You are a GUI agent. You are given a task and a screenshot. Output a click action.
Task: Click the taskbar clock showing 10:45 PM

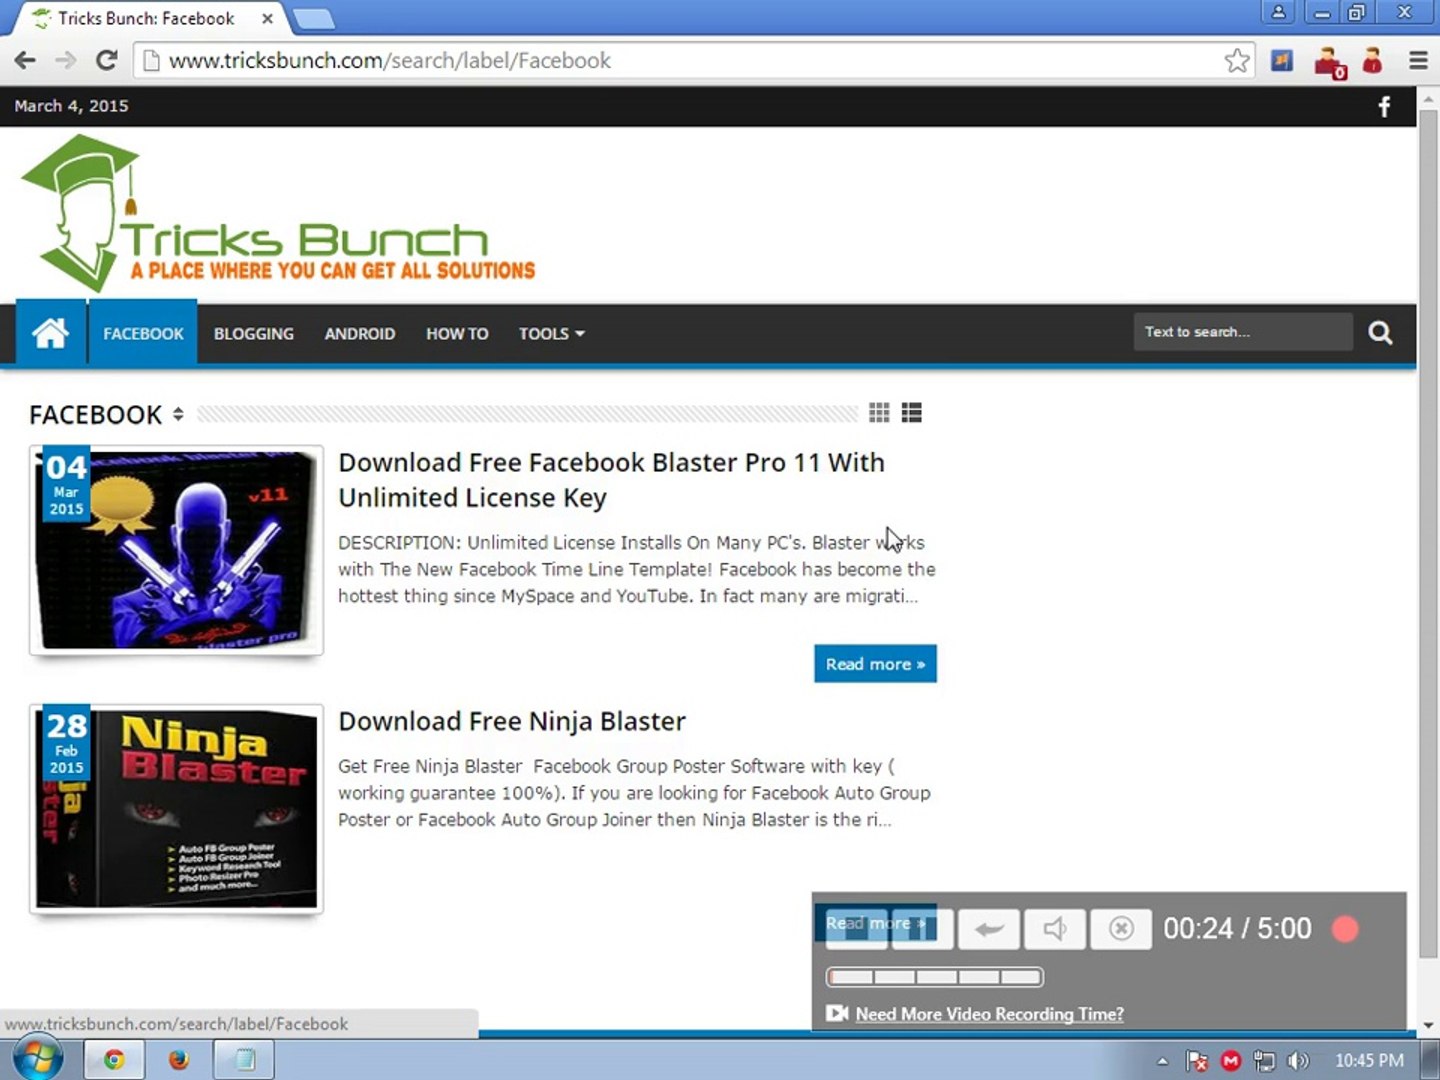(x=1369, y=1061)
